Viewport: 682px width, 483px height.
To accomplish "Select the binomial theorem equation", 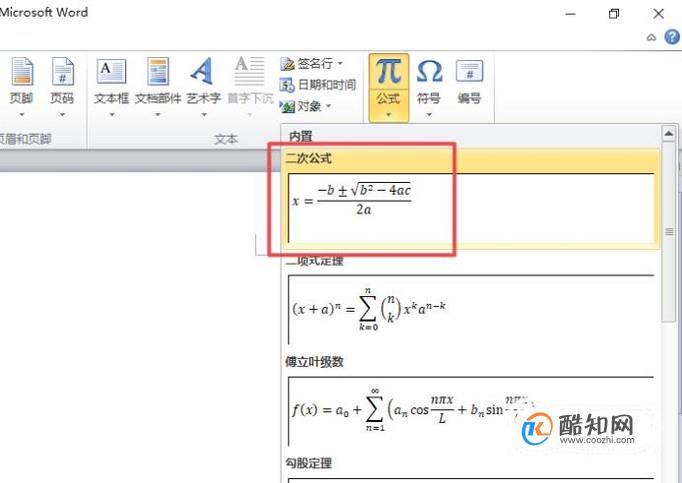I will [471, 309].
